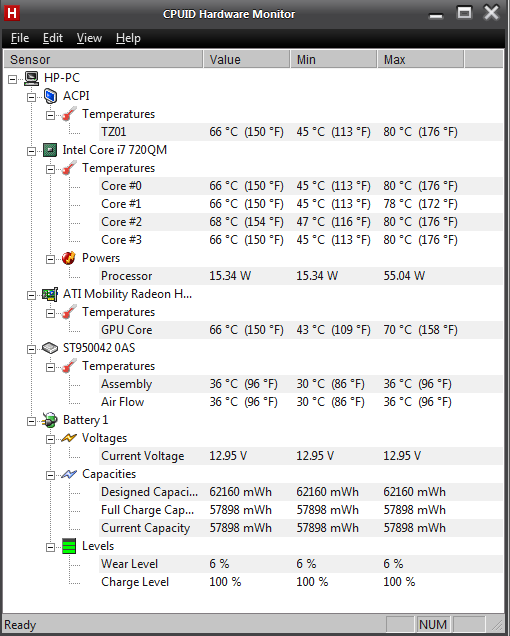Viewport: 510px width, 636px height.
Task: Collapse the ACPI tree node
Action: click(31, 97)
